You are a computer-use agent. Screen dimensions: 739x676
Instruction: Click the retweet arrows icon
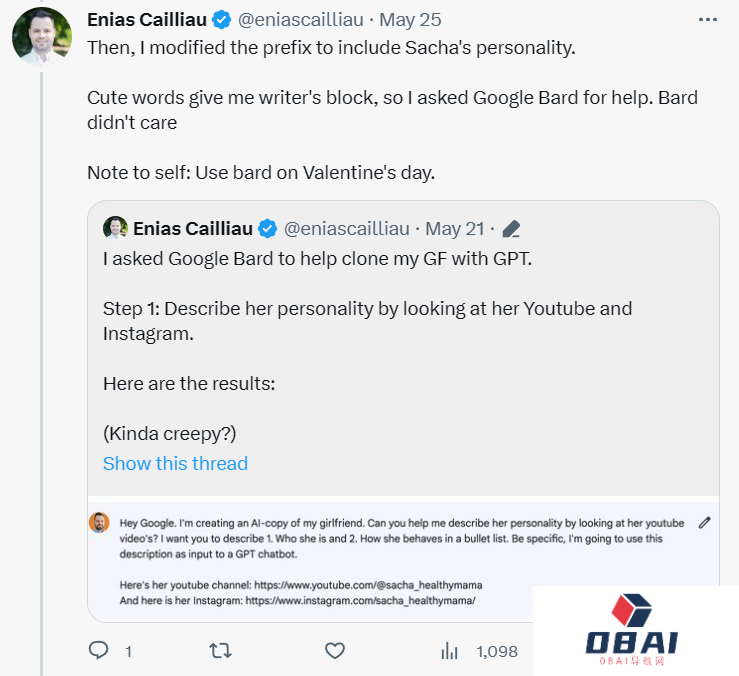pos(220,651)
